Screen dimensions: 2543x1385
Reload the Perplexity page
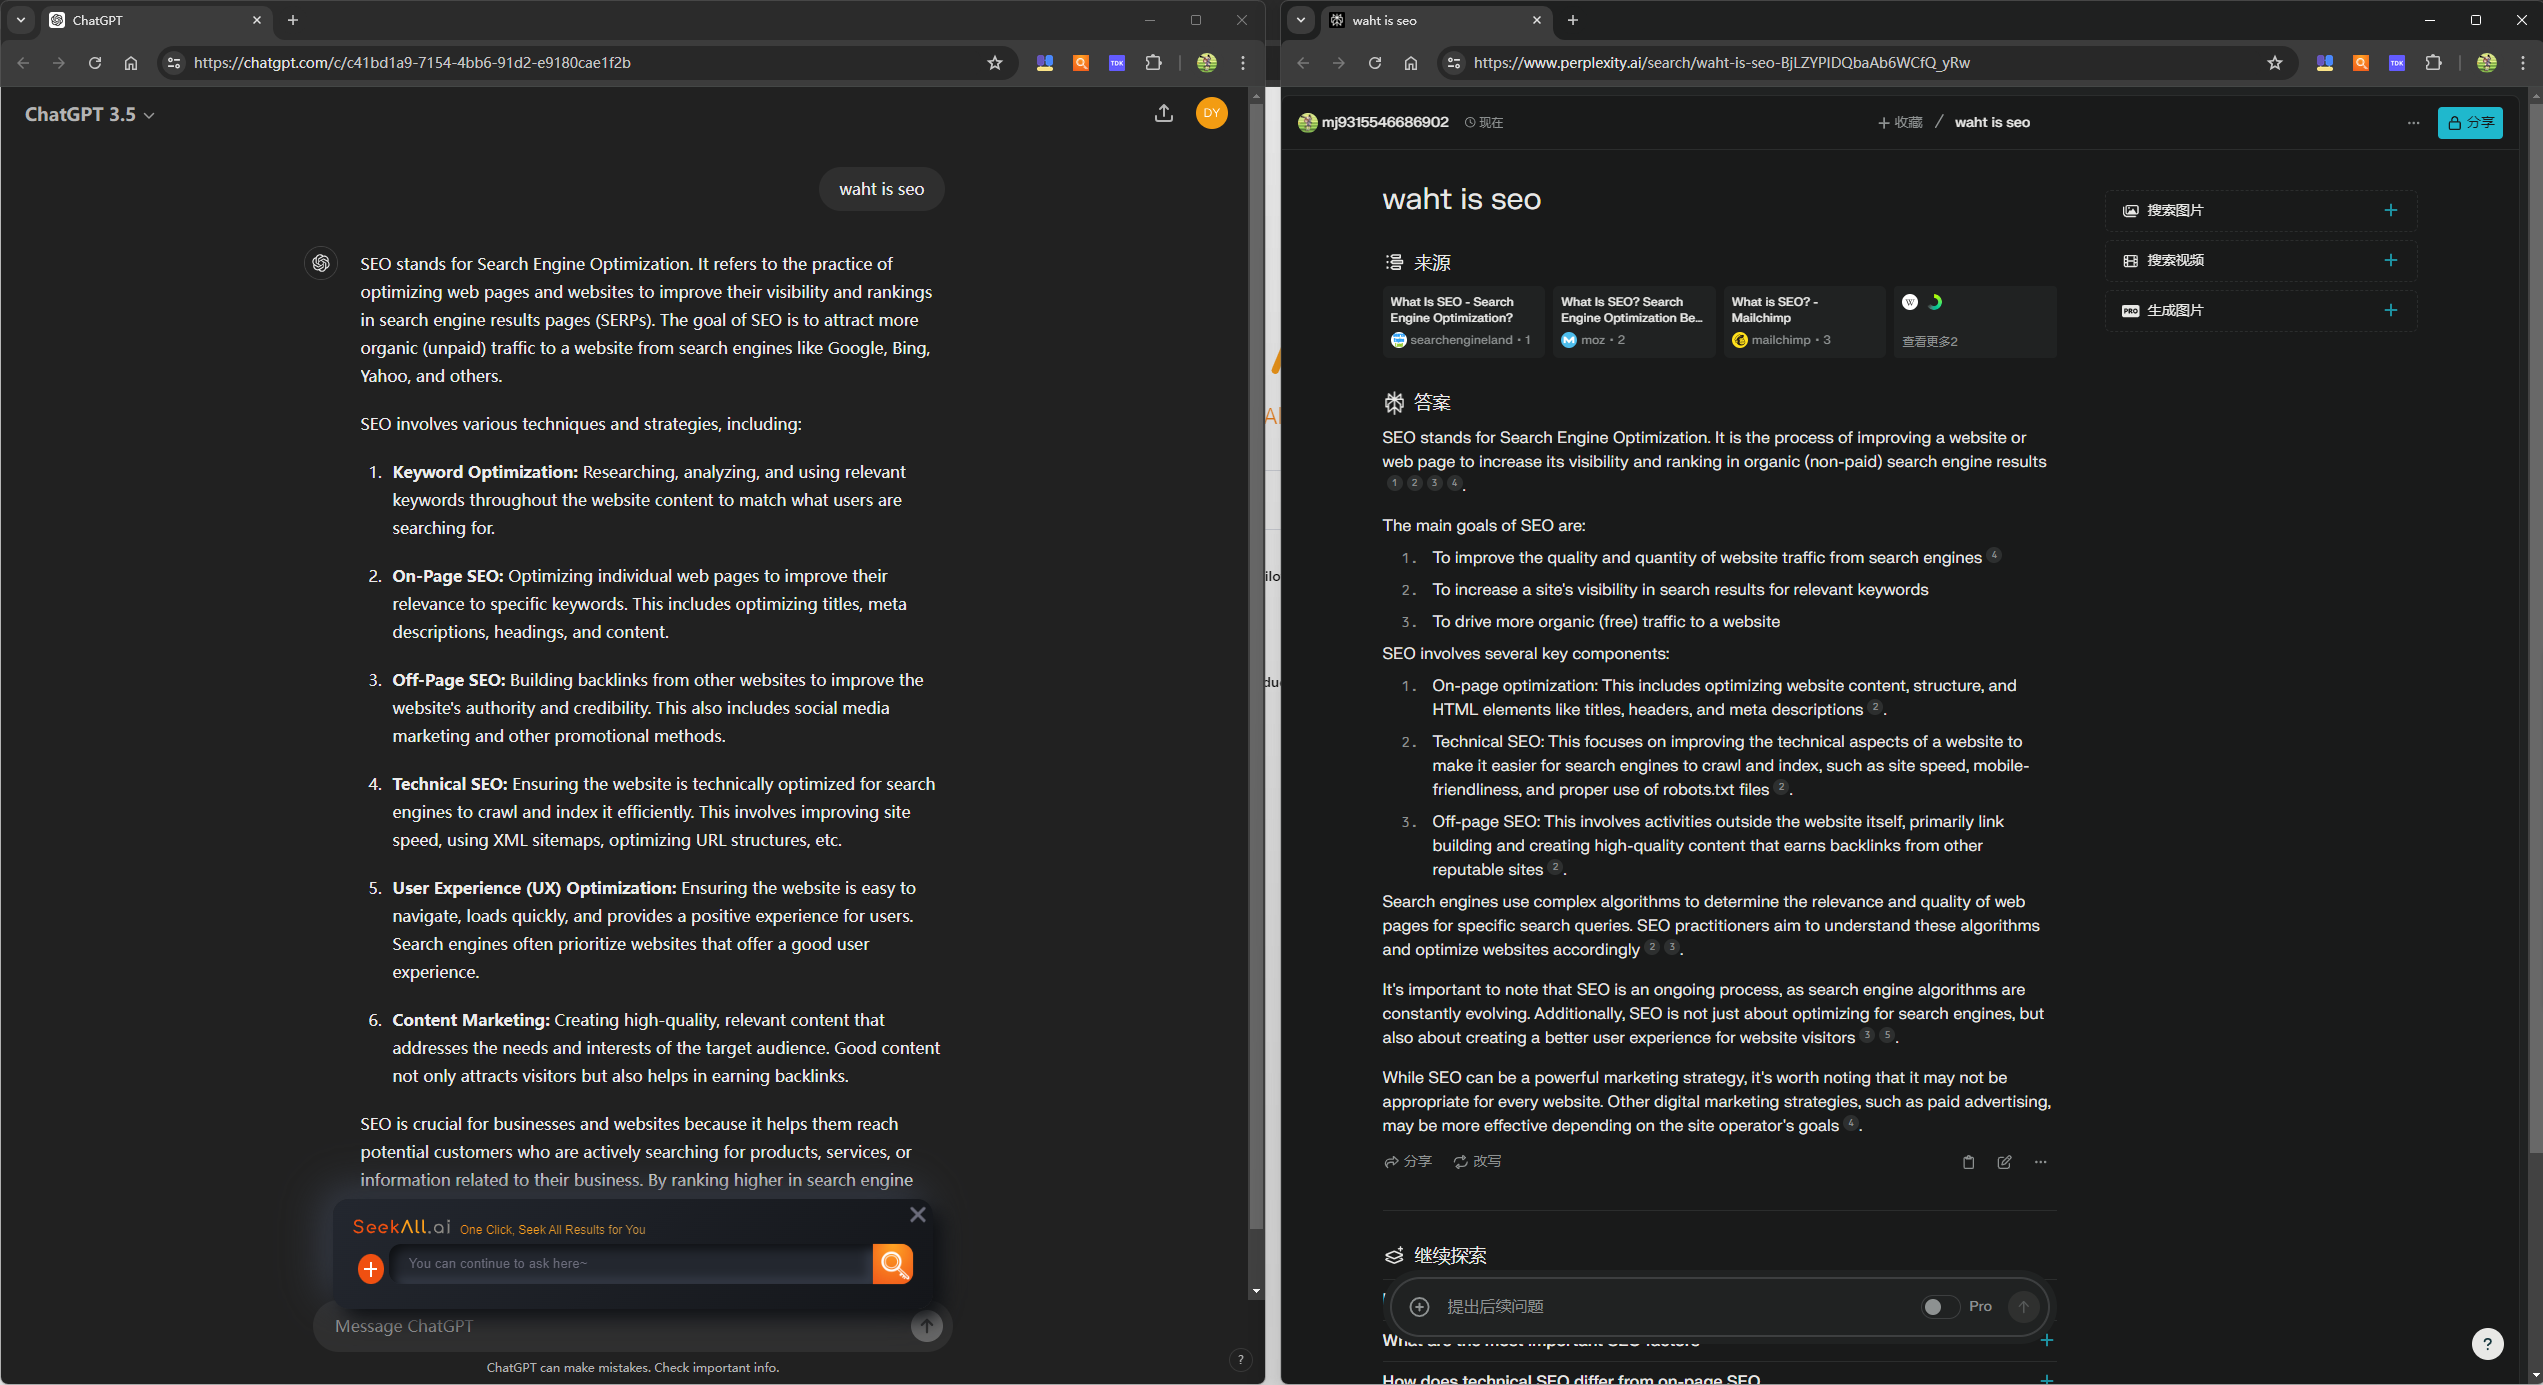pyautogui.click(x=1375, y=63)
